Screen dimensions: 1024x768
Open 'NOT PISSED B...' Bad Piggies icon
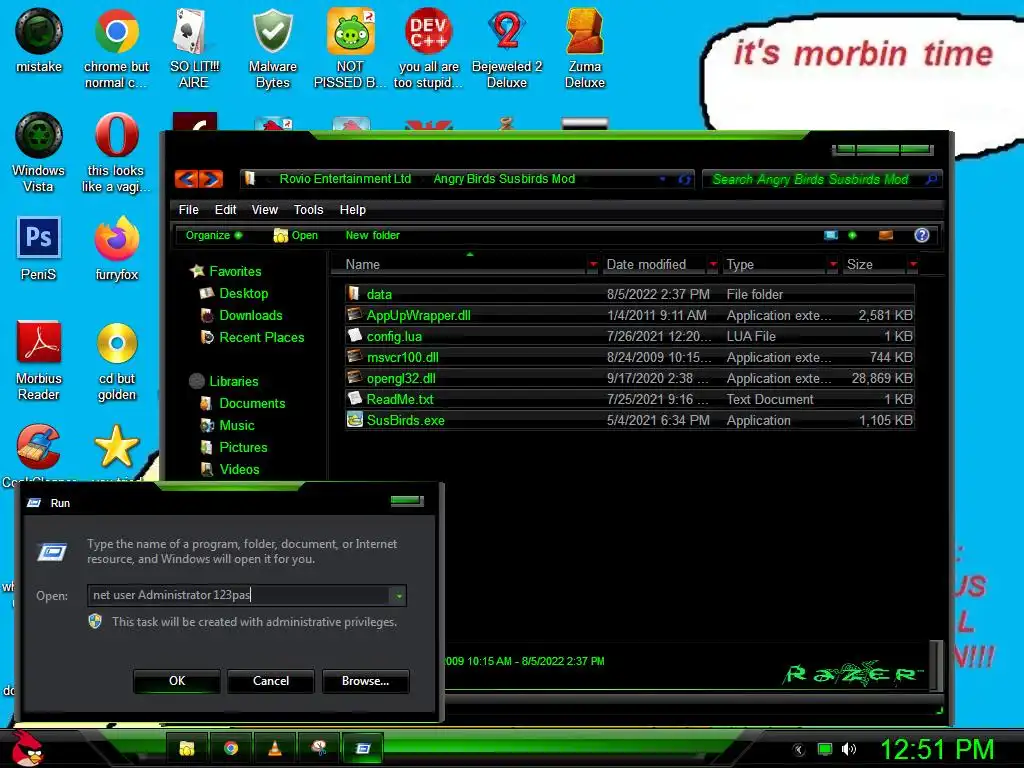pos(350,48)
